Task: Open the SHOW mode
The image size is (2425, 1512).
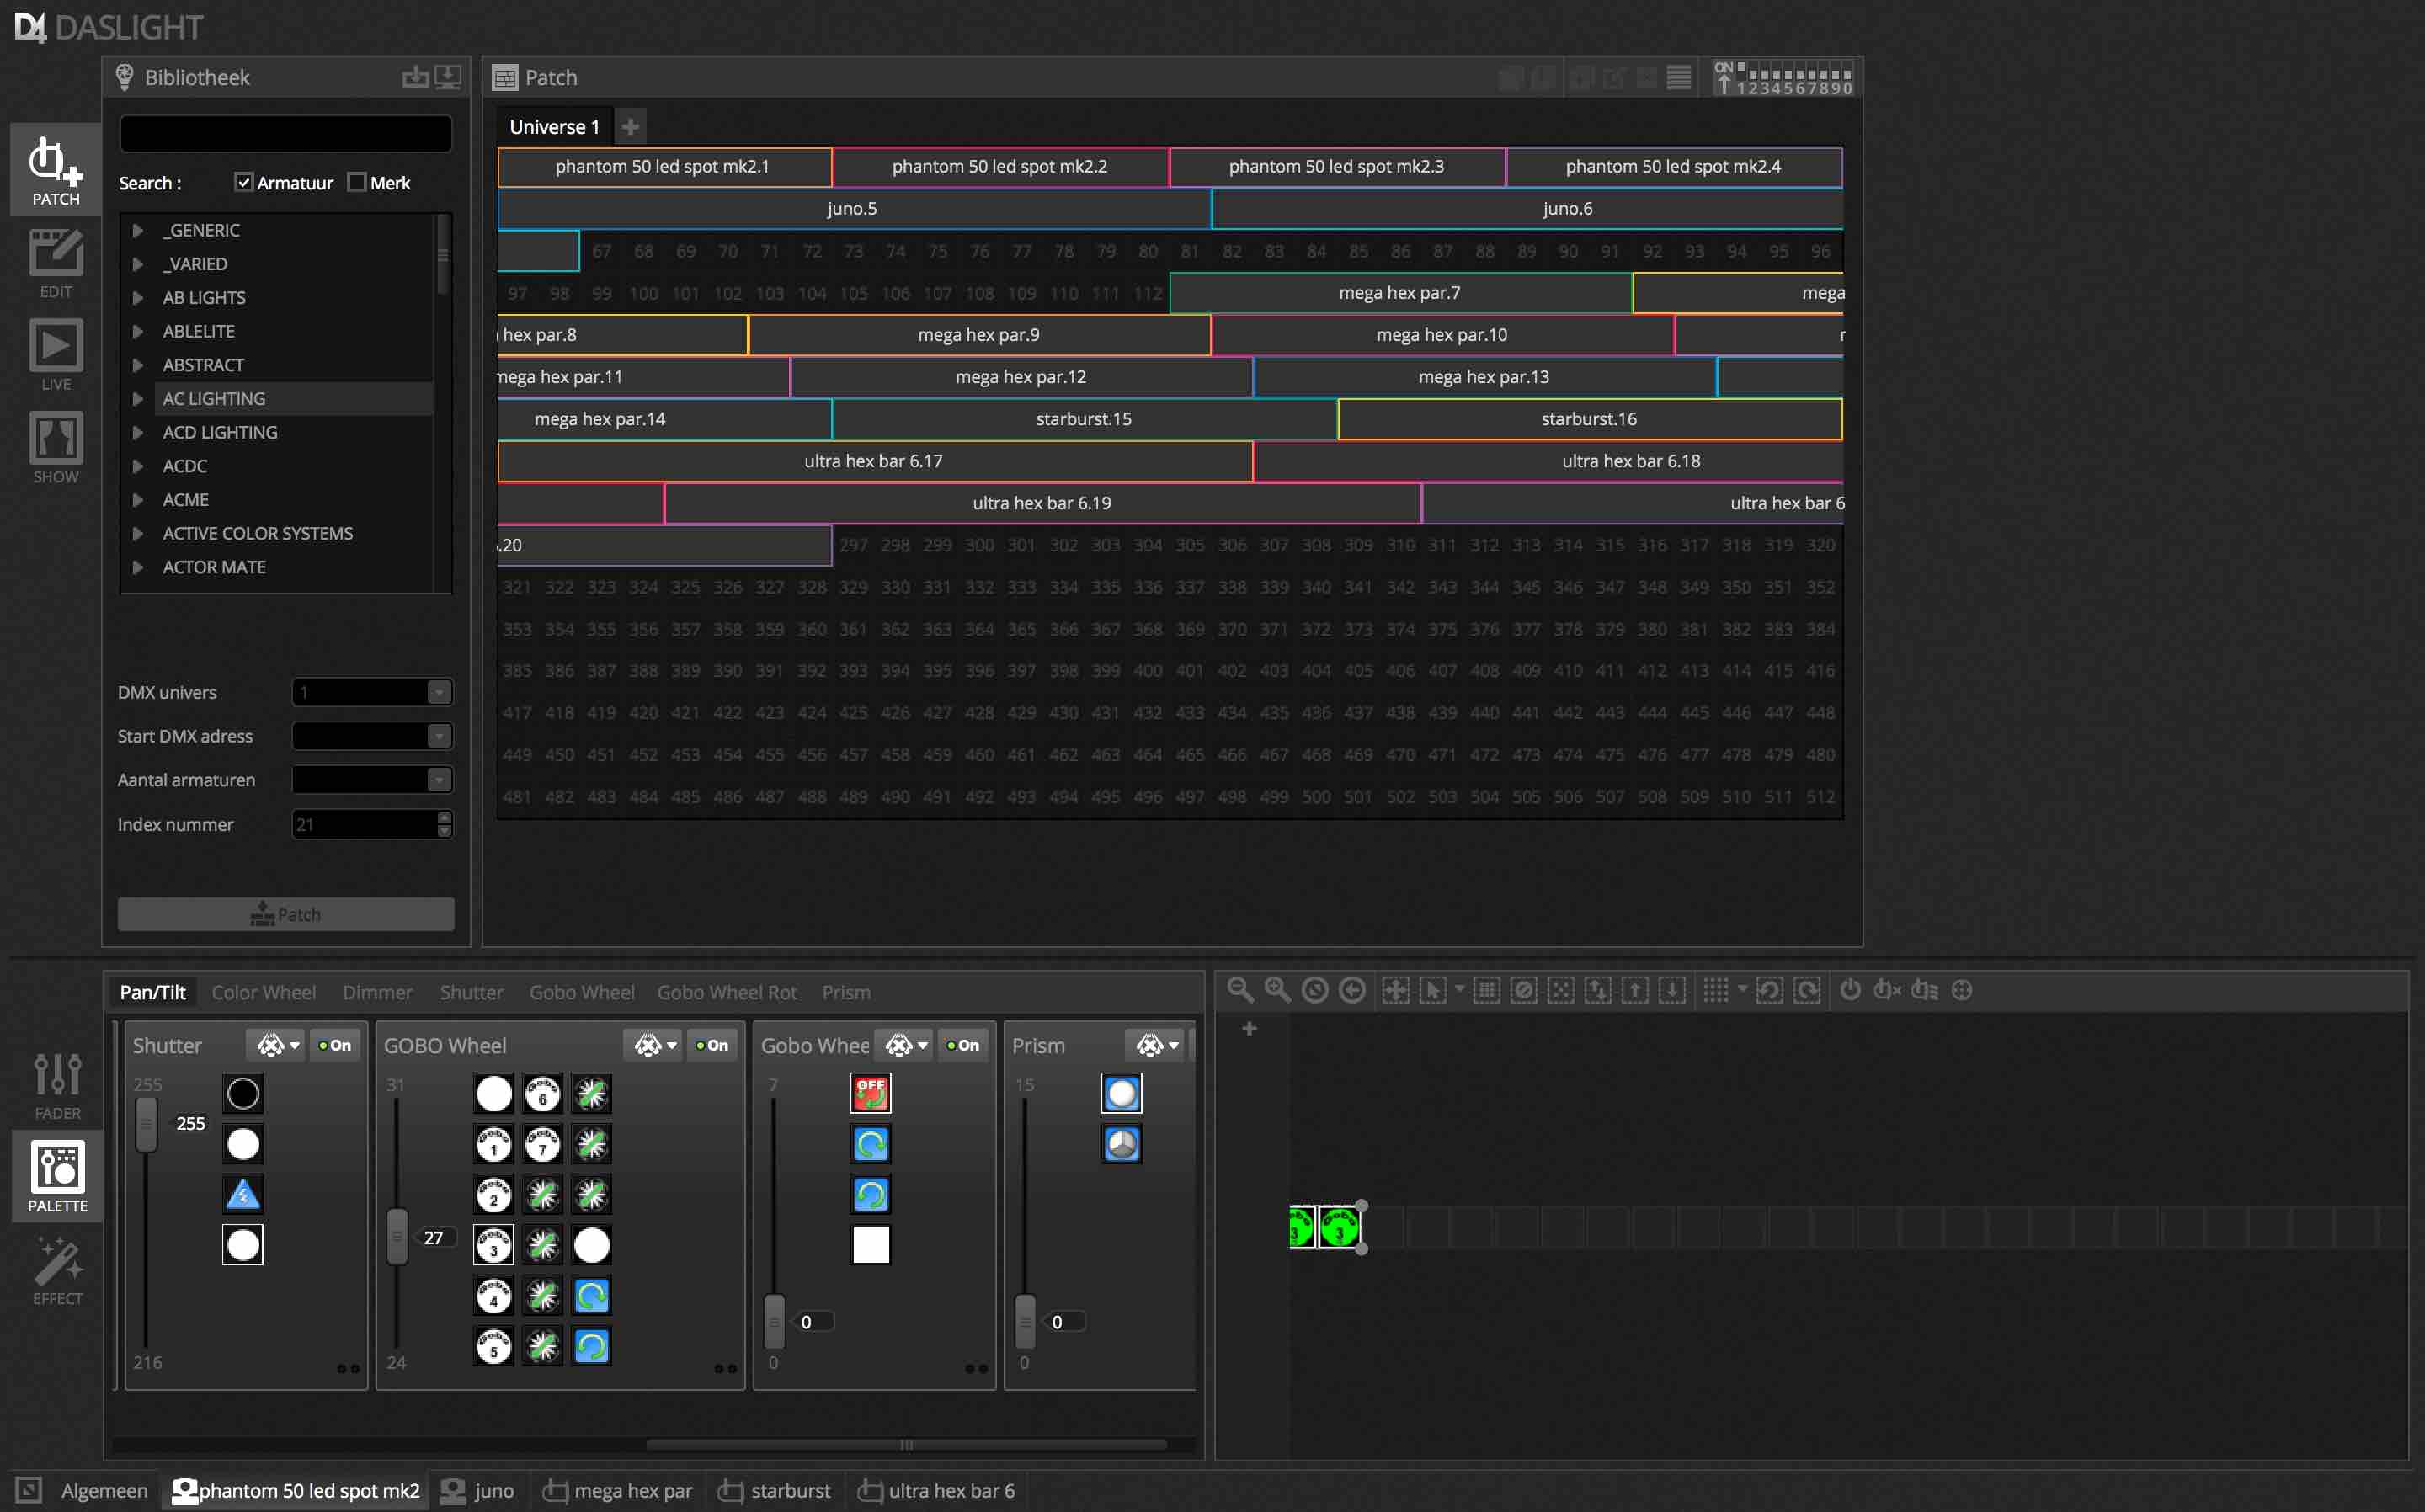Action: tap(56, 448)
